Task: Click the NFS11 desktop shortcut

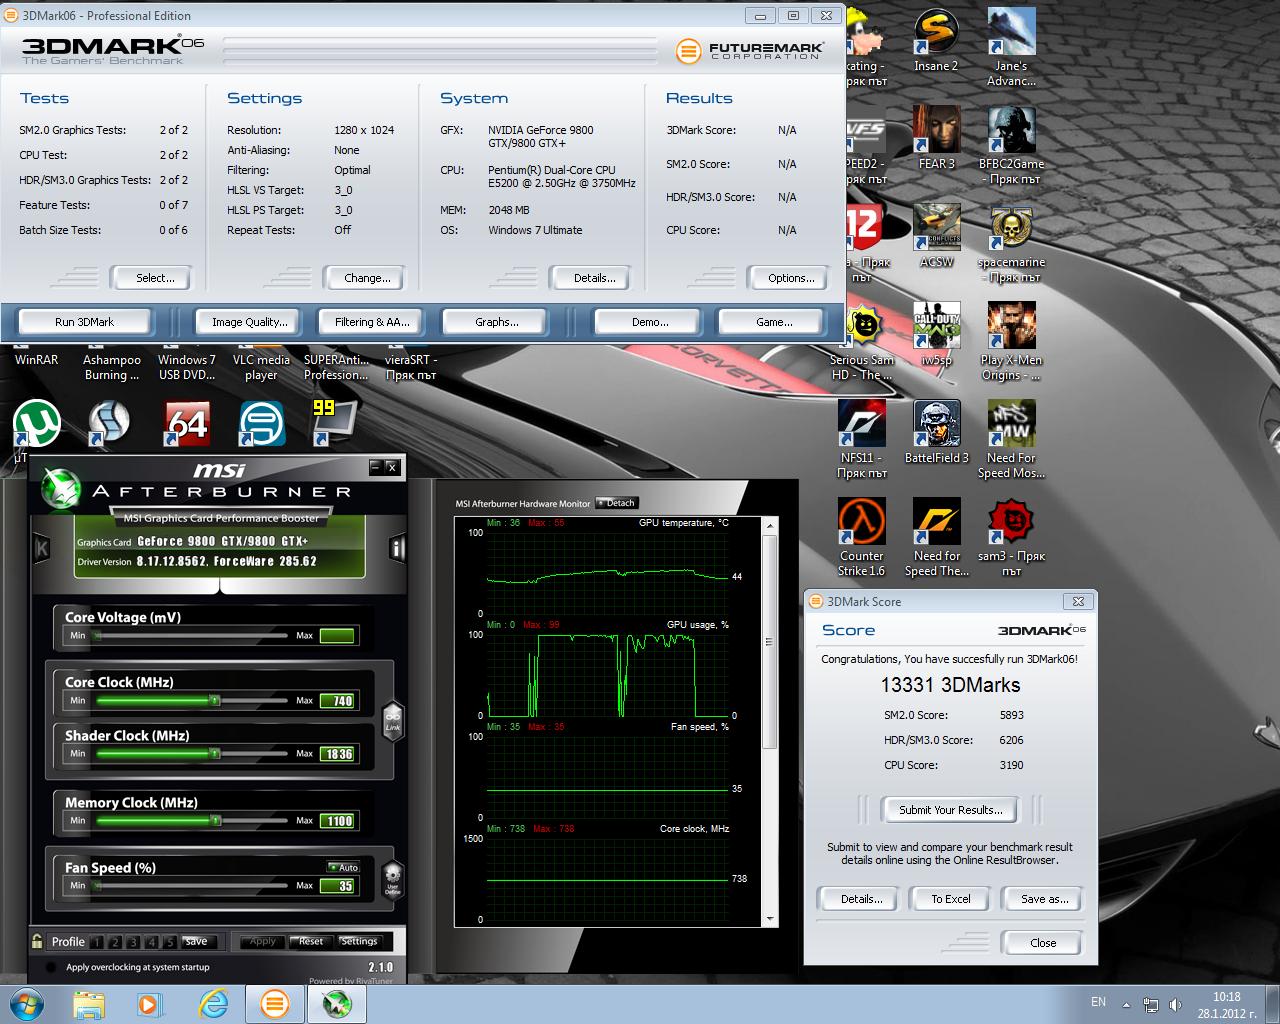Action: pos(862,440)
